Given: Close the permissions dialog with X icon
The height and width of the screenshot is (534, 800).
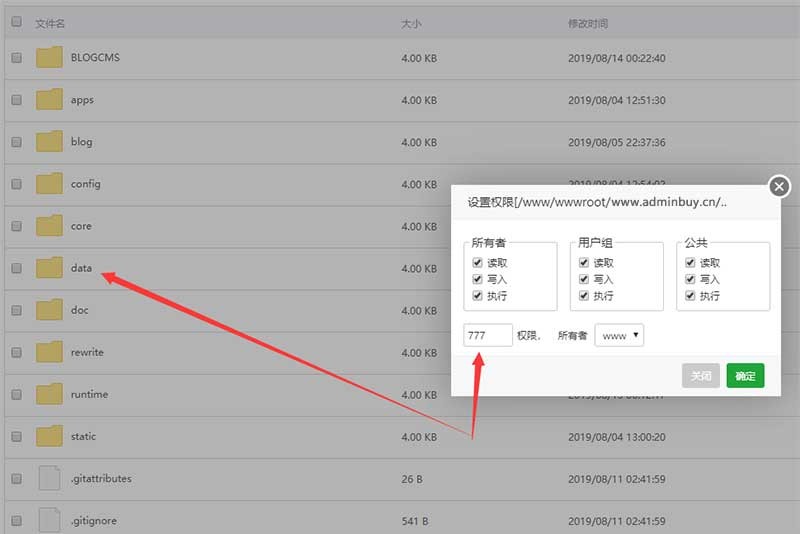Looking at the screenshot, I should (779, 186).
